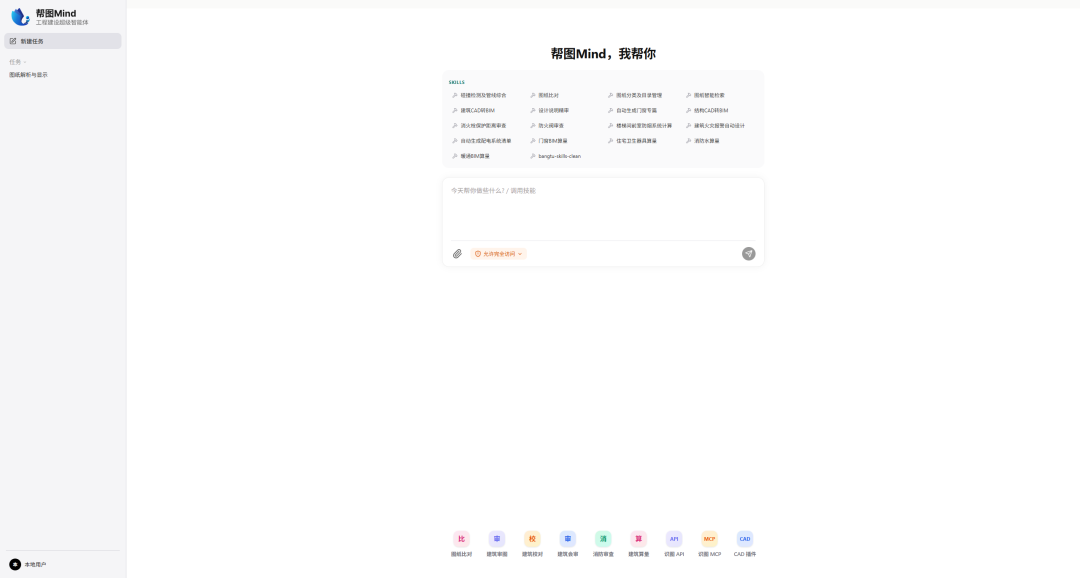Image resolution: width=1080 pixels, height=578 pixels.
Task: Open the 识图 MCP shortcut icon
Action: click(x=709, y=539)
